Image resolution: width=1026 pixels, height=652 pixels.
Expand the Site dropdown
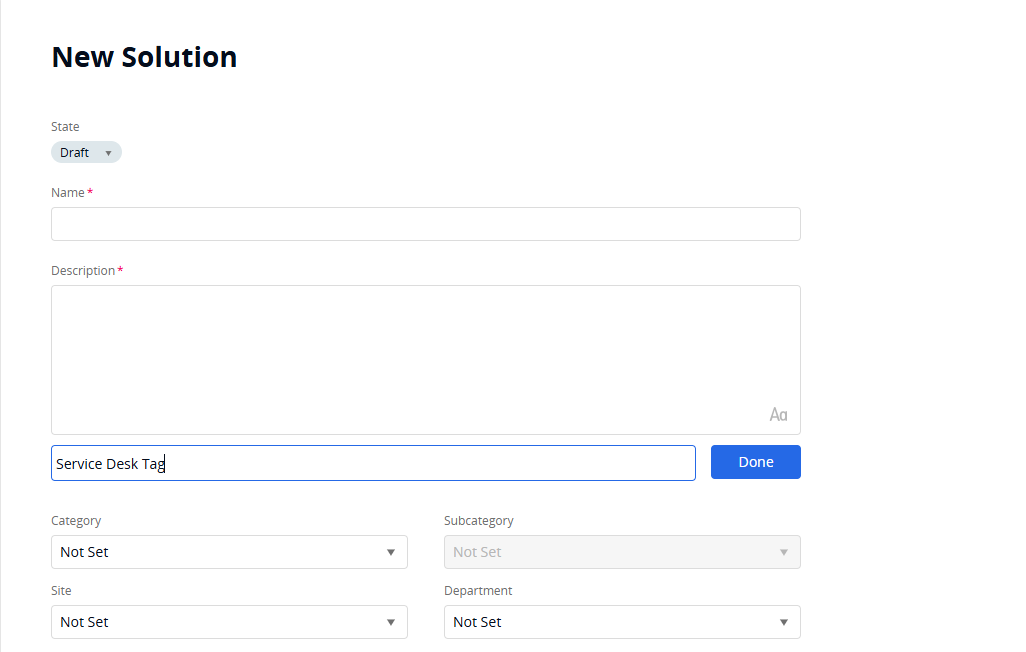tap(229, 622)
